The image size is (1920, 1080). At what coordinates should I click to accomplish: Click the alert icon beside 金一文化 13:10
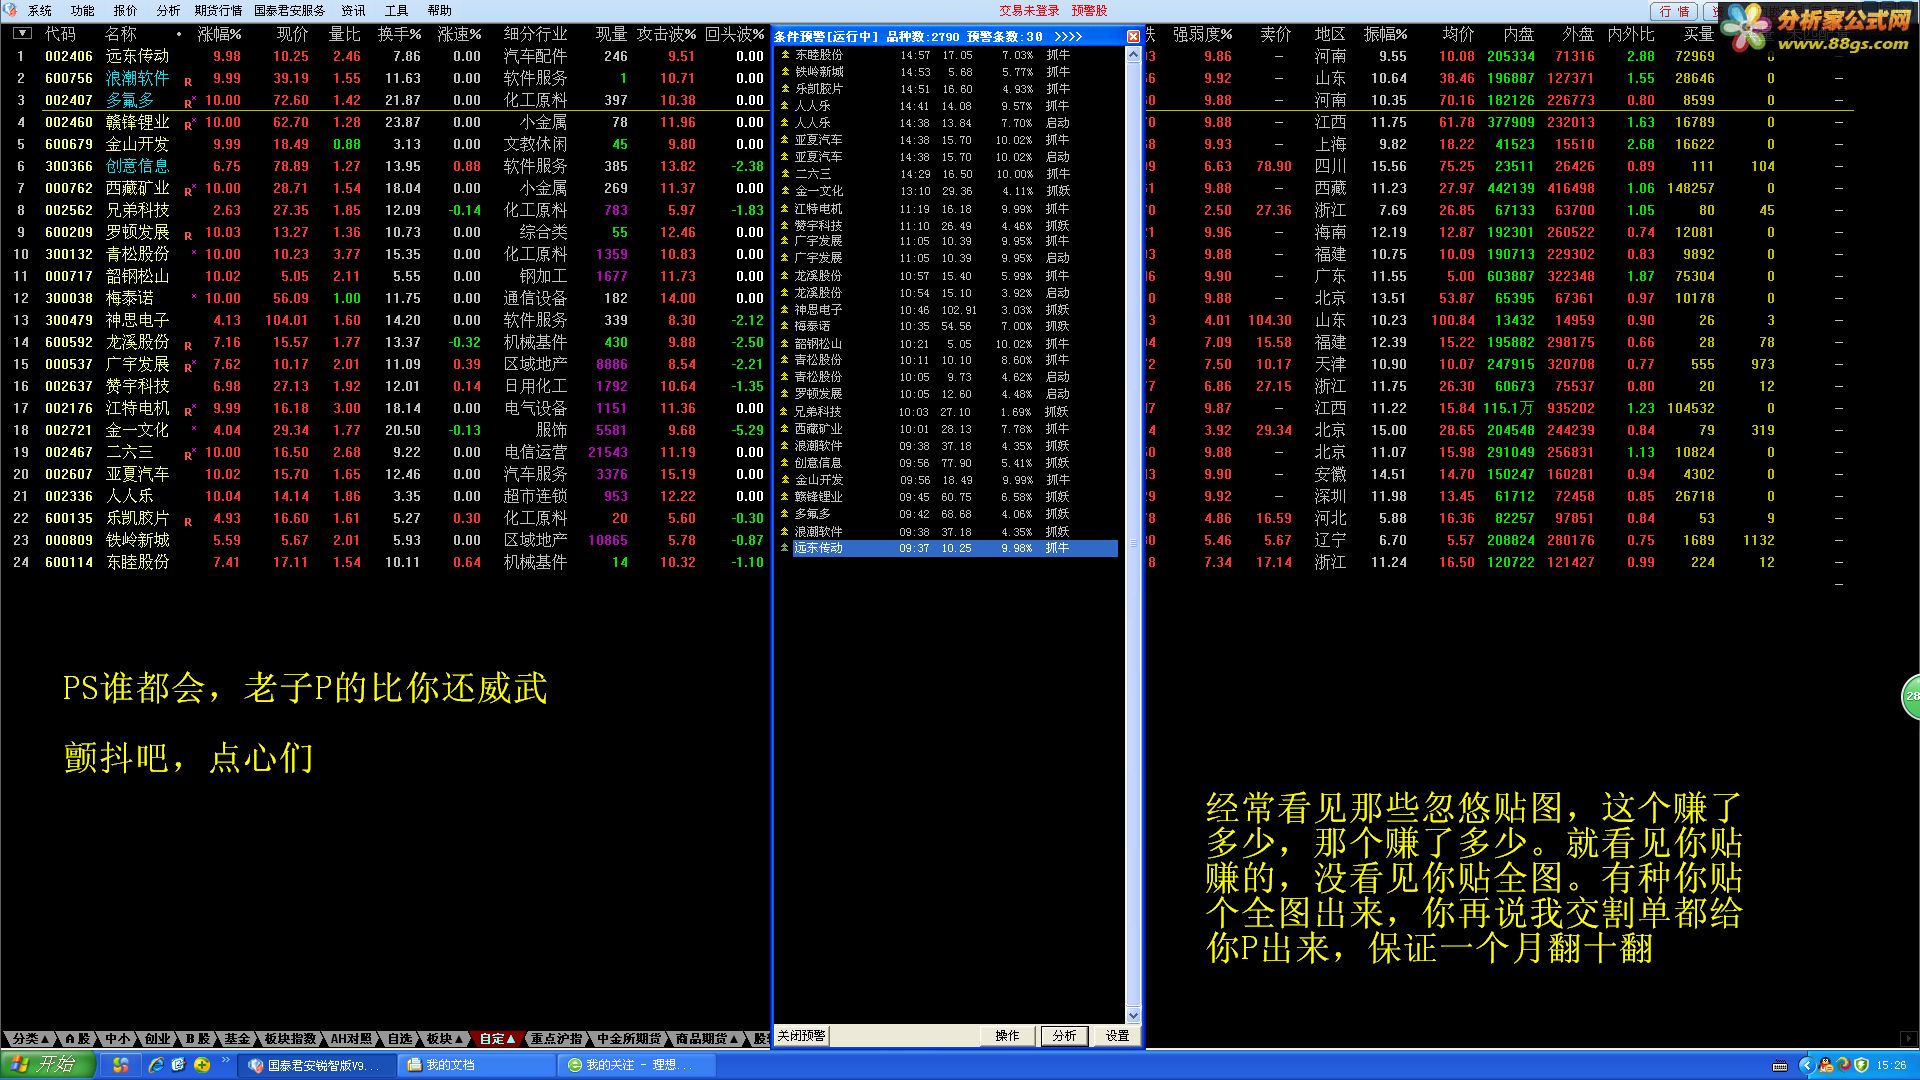pos(785,191)
